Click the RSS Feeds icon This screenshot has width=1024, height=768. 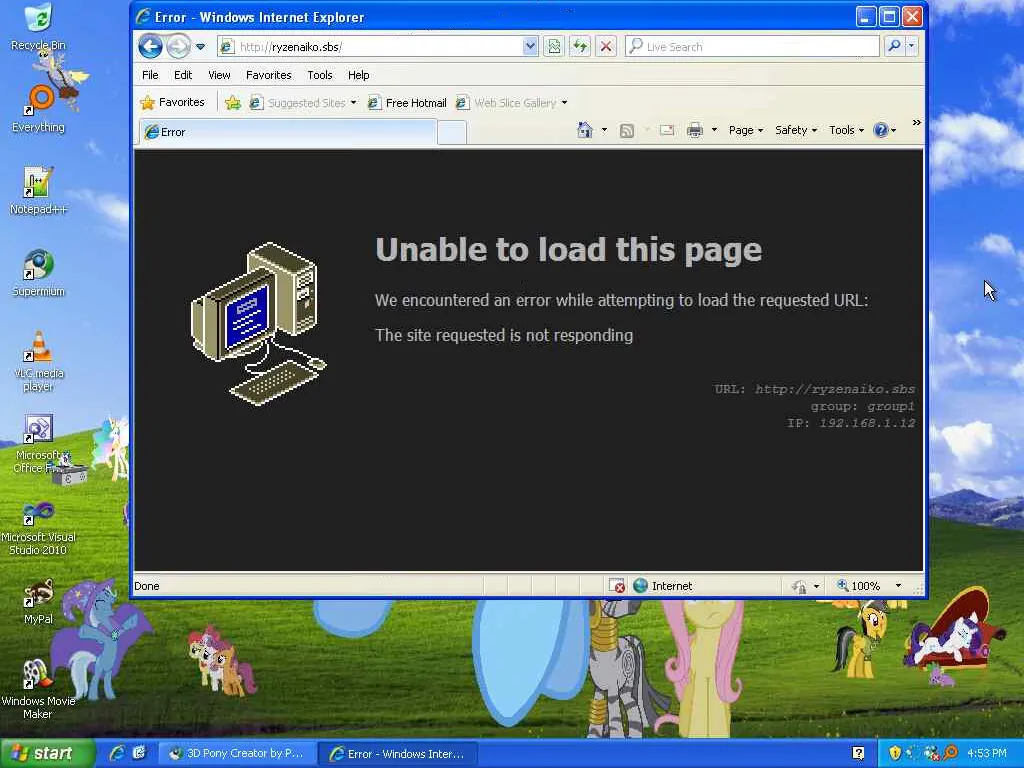coord(627,131)
